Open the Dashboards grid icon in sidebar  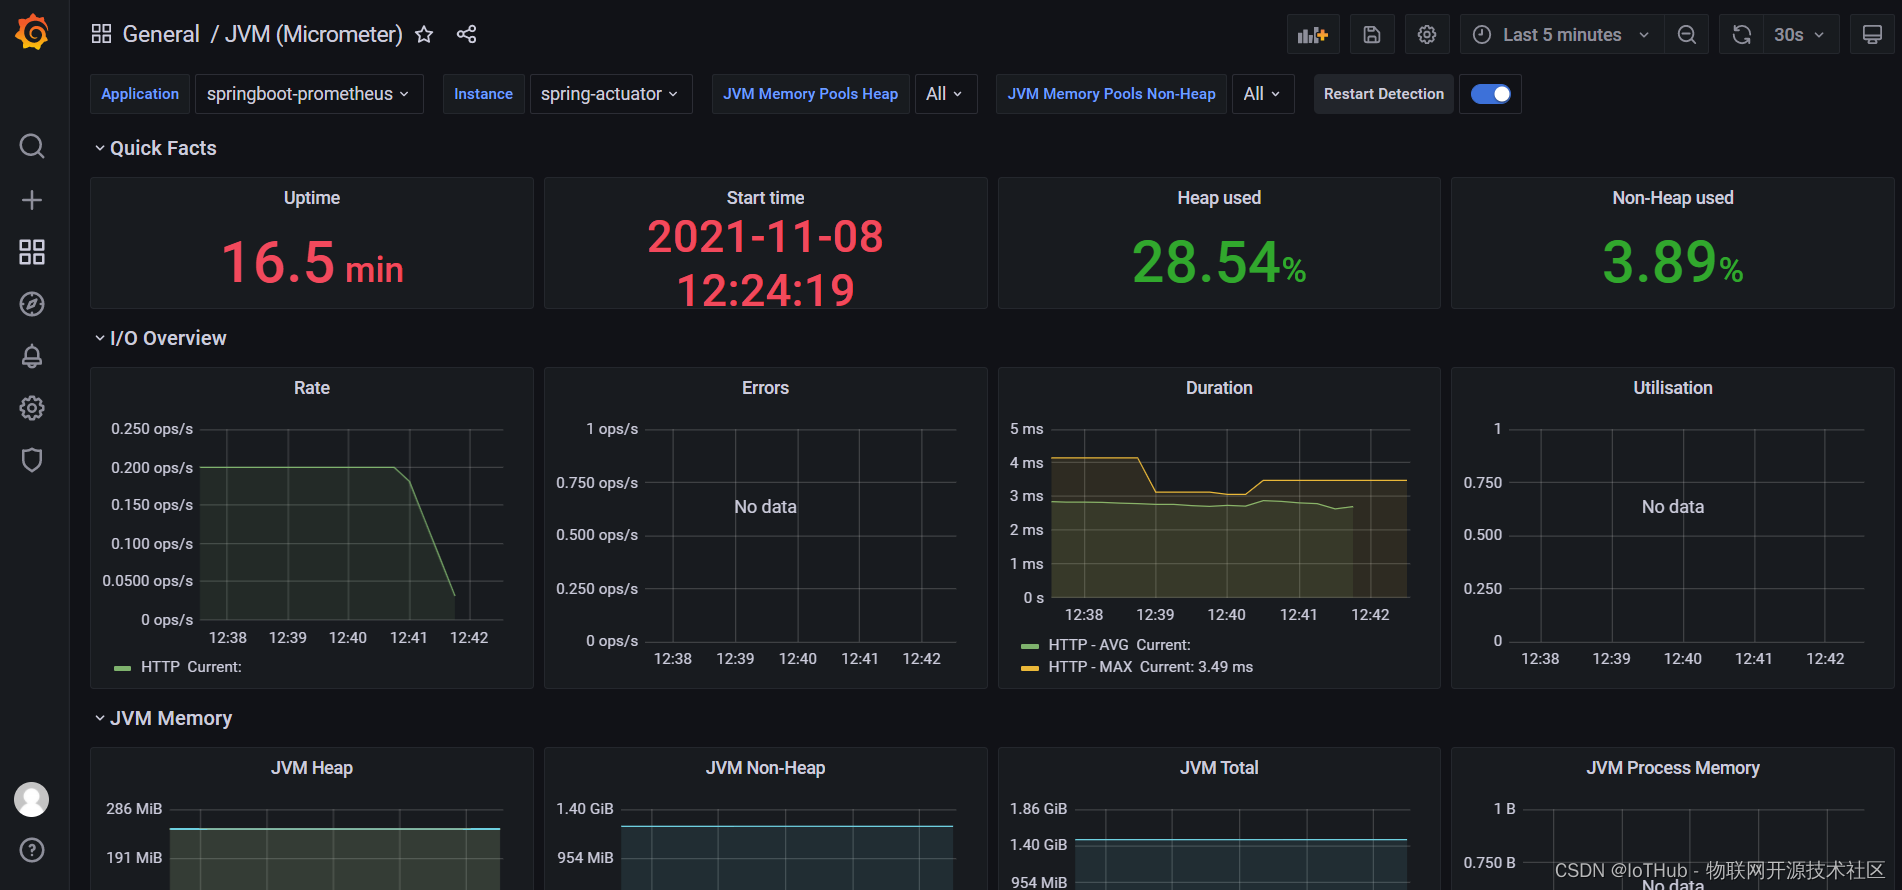32,252
